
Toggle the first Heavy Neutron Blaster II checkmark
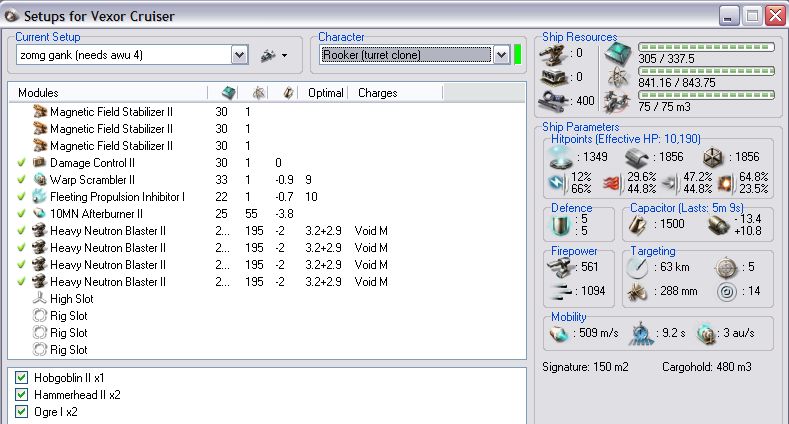(21, 231)
